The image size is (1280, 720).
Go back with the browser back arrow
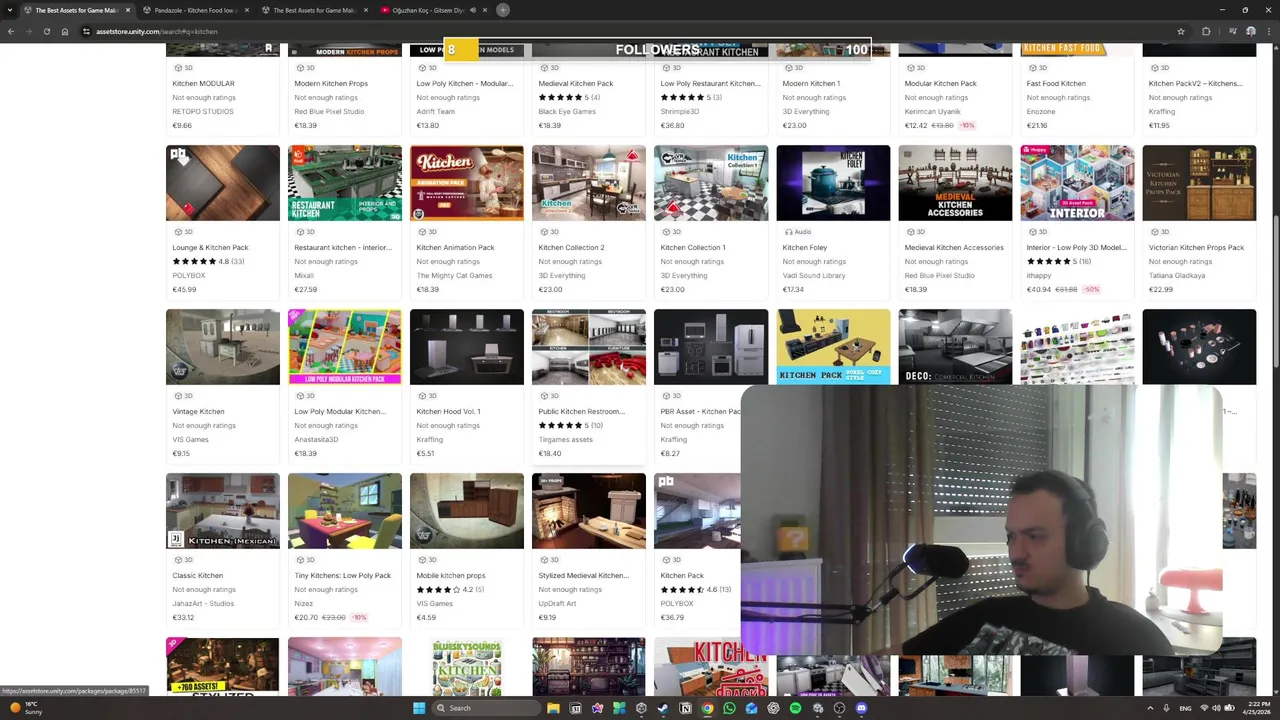tap(11, 31)
